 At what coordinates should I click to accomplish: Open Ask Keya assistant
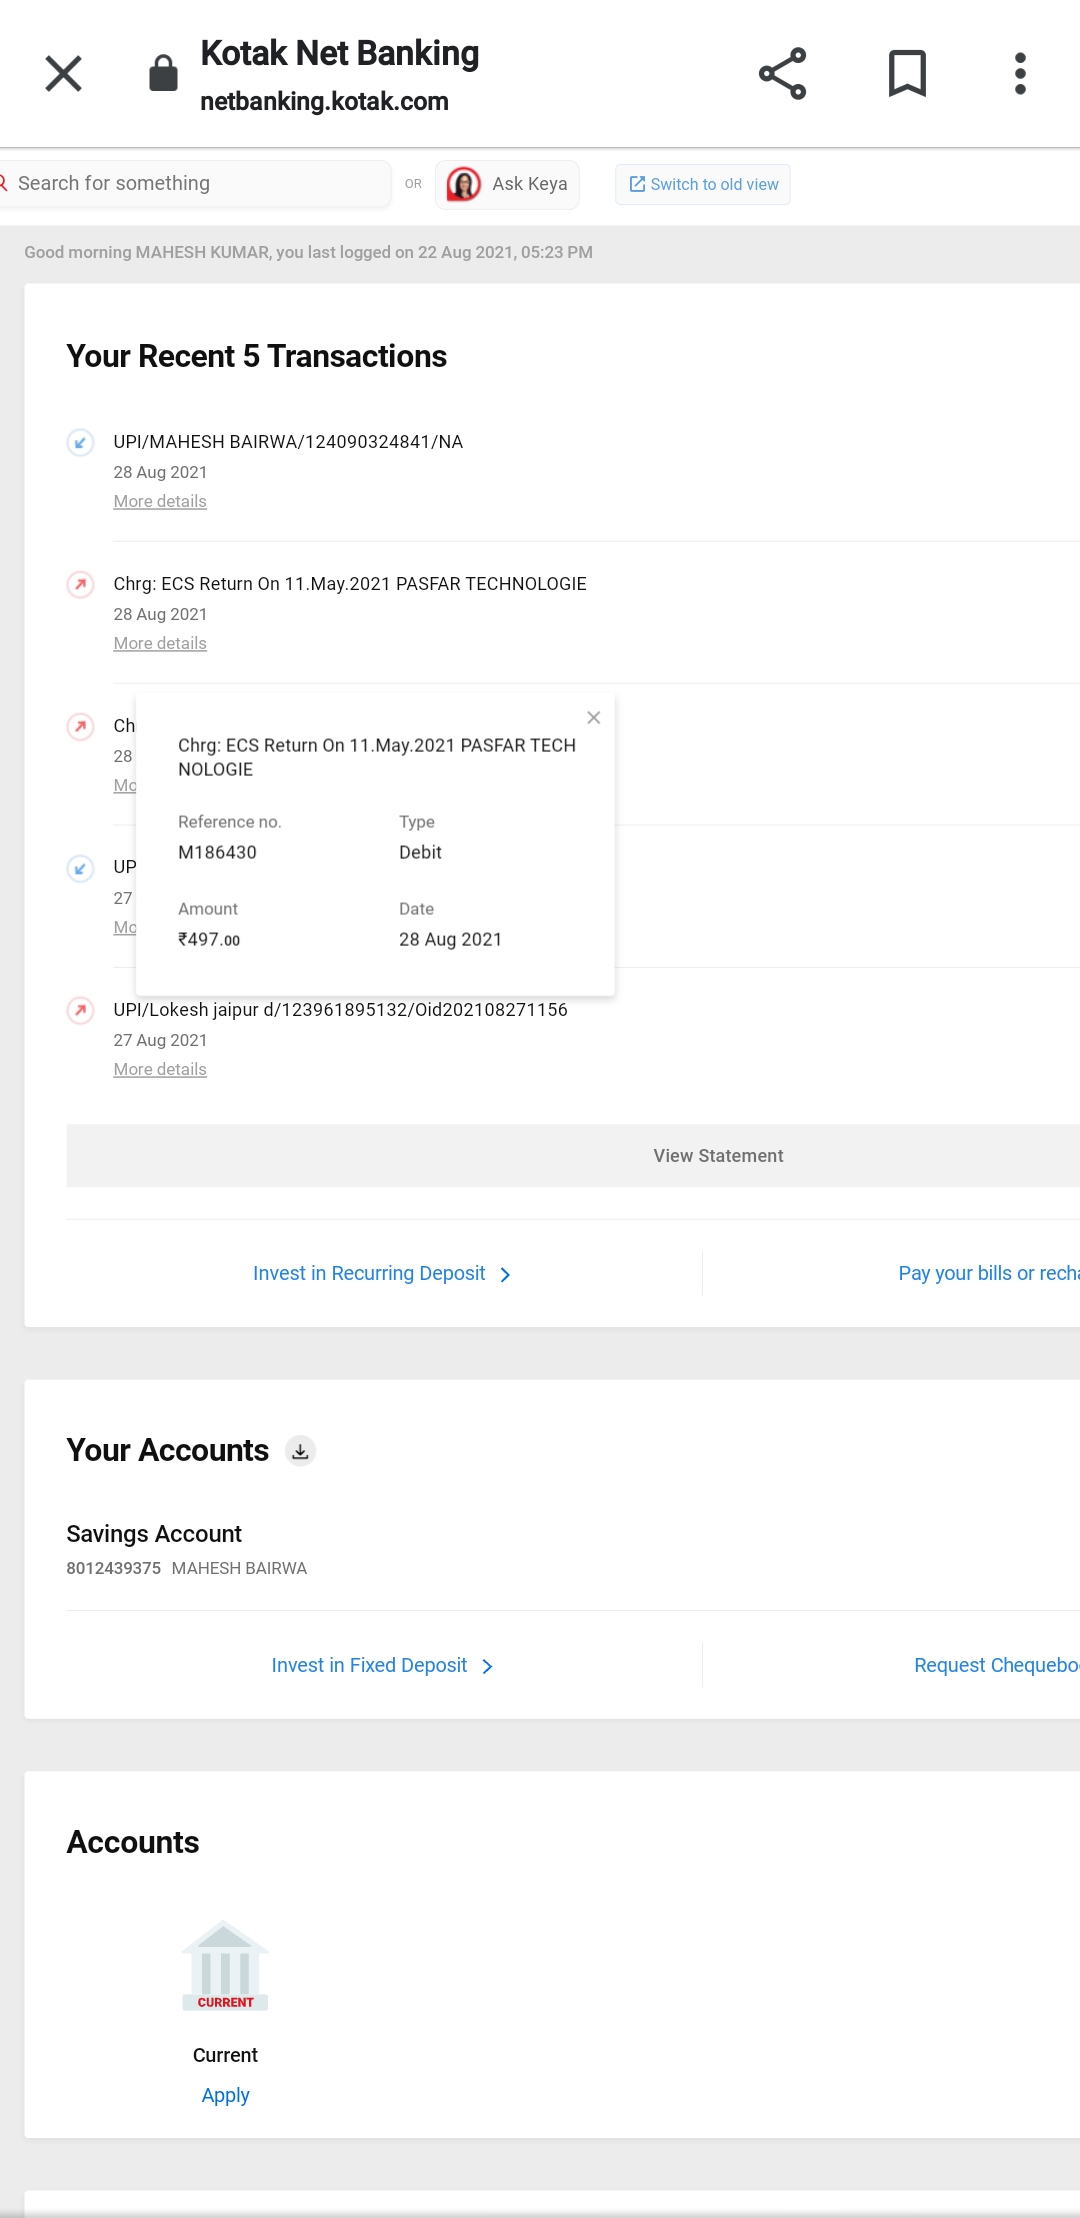pyautogui.click(x=508, y=184)
